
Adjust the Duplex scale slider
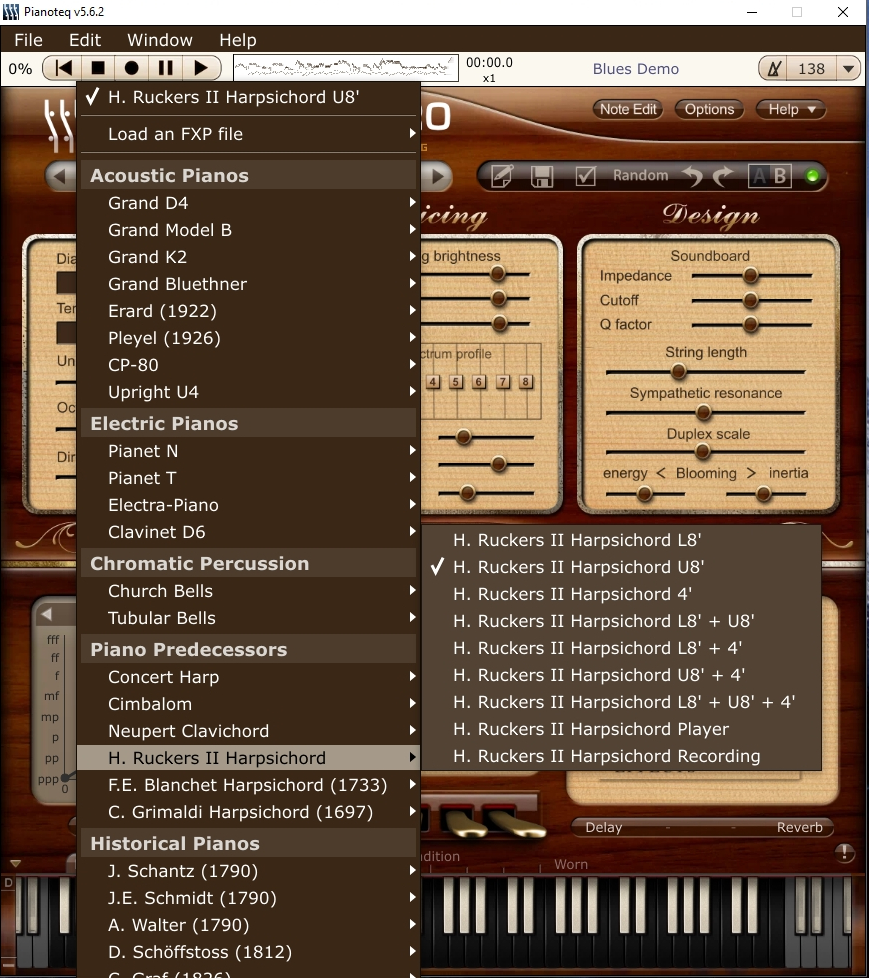[x=702, y=452]
